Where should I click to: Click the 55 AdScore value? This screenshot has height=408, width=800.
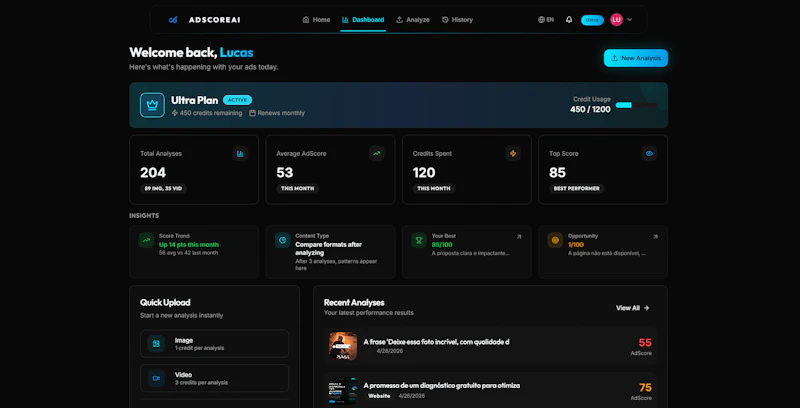click(x=645, y=343)
